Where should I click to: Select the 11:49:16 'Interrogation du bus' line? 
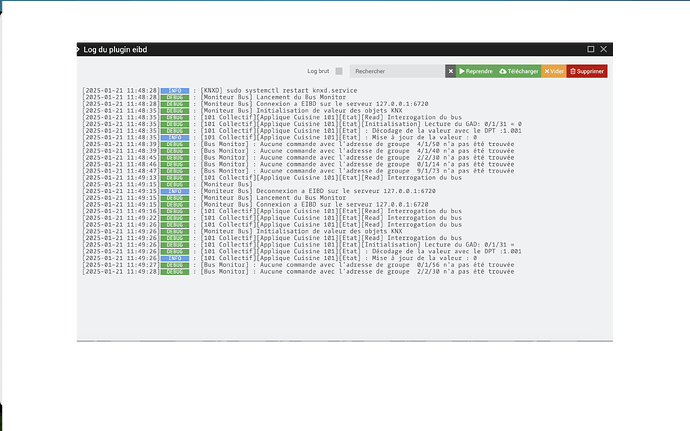point(272,211)
